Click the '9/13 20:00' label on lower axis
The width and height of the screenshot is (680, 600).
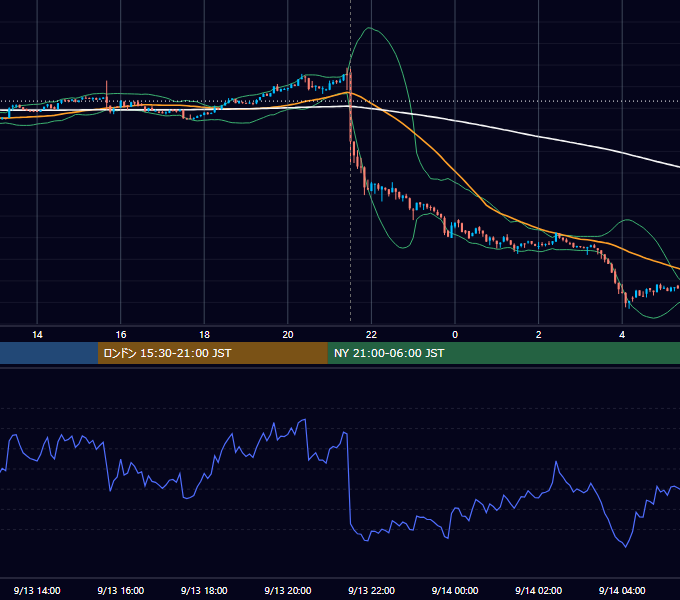click(x=288, y=590)
